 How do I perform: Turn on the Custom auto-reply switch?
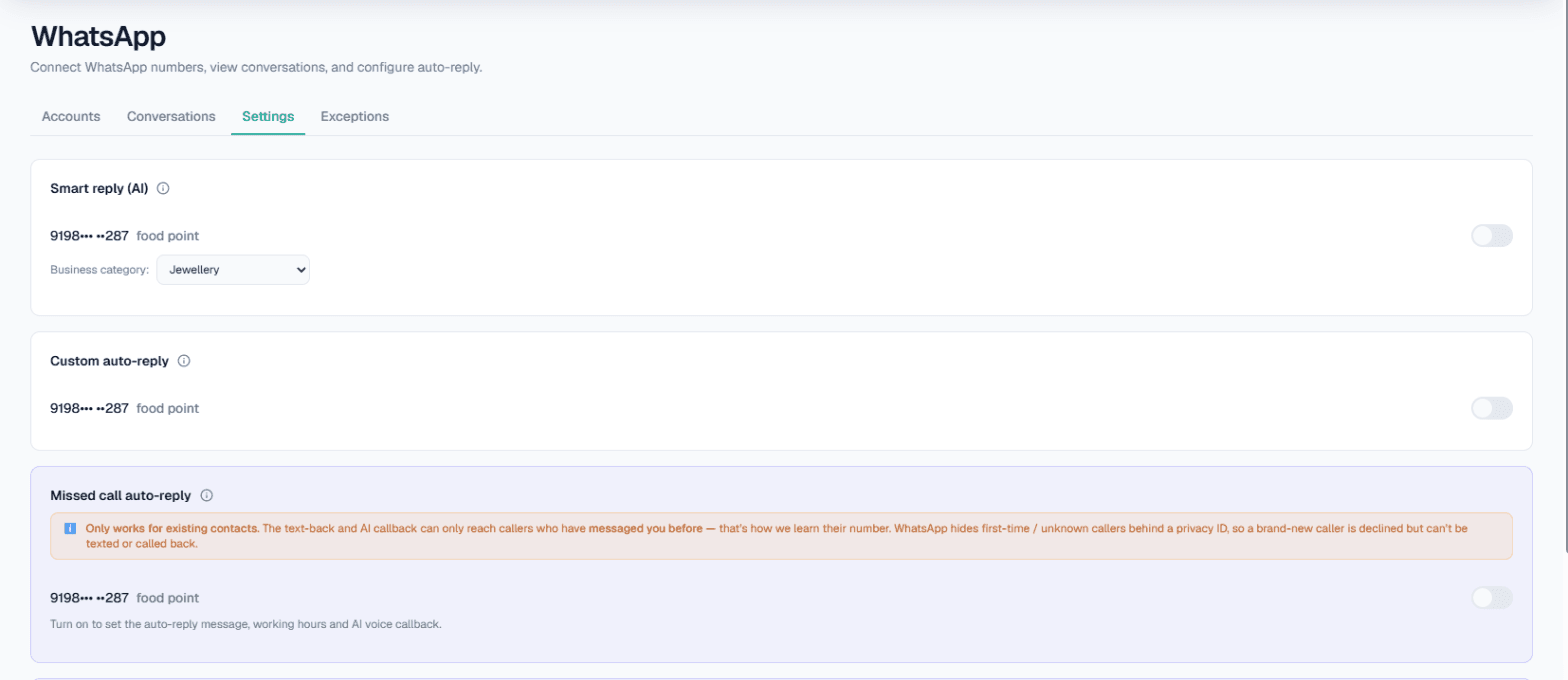[x=1492, y=408]
